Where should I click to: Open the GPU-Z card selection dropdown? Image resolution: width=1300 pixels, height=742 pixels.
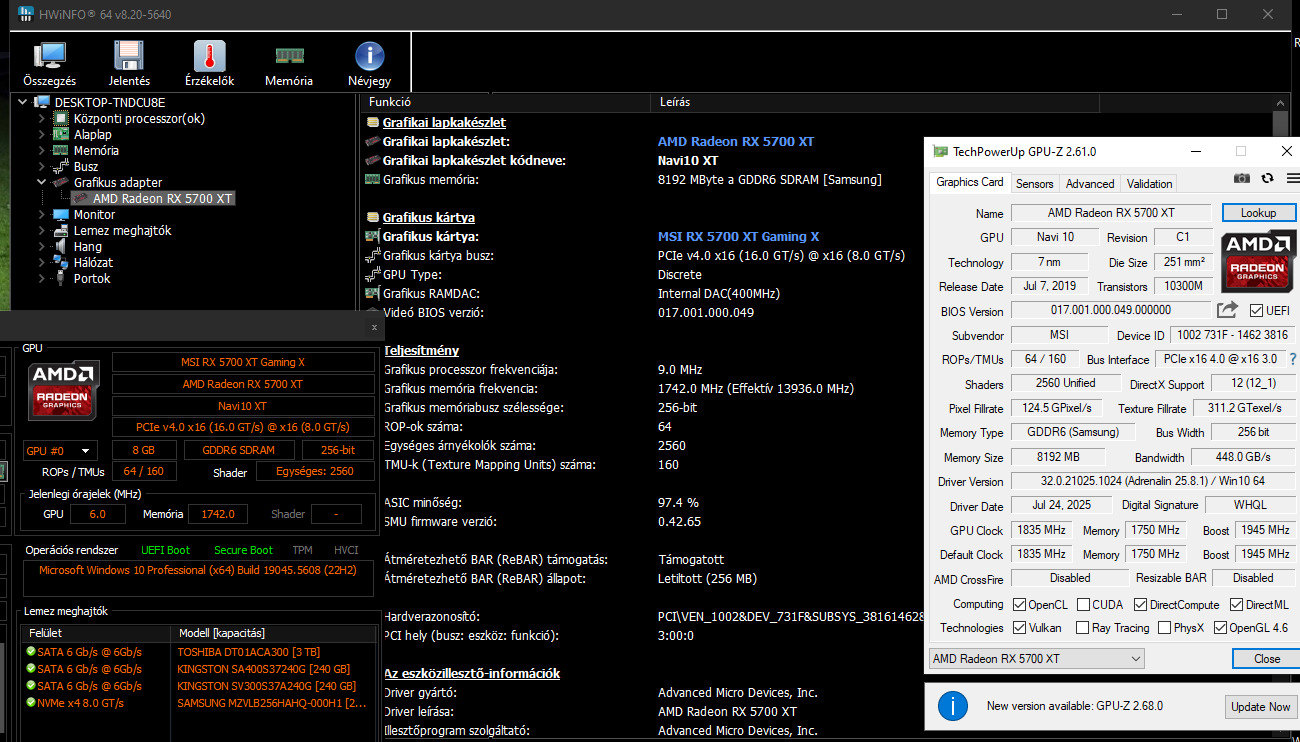1036,659
